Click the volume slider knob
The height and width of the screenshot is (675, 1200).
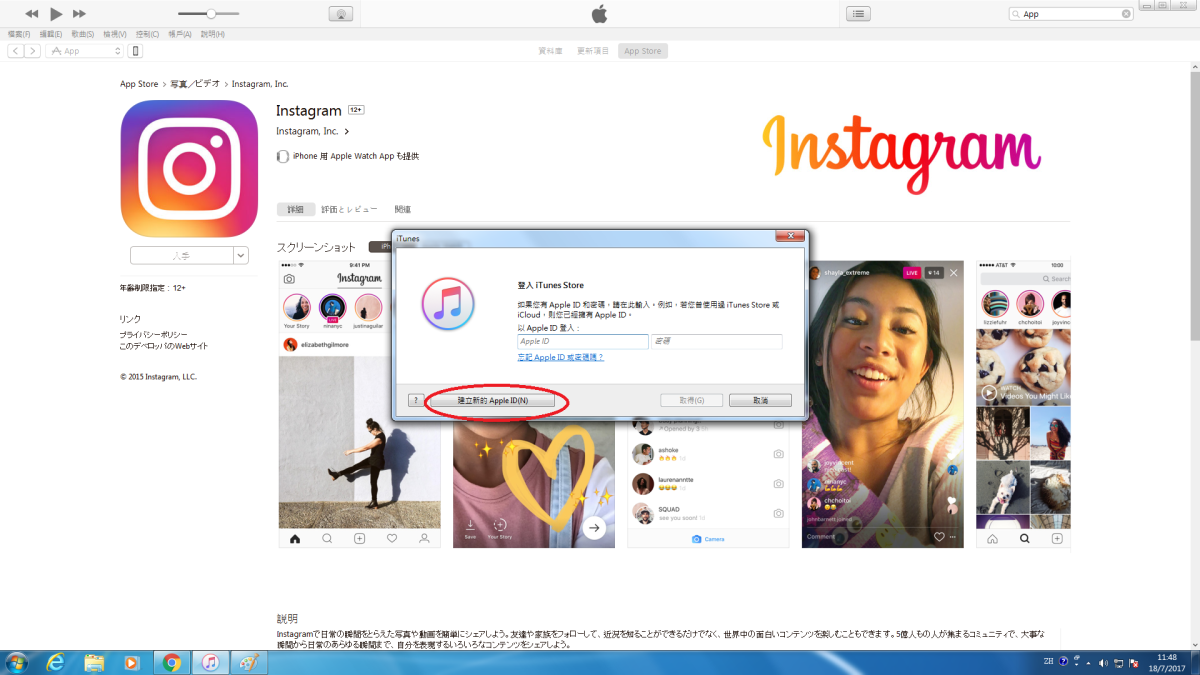(x=212, y=14)
